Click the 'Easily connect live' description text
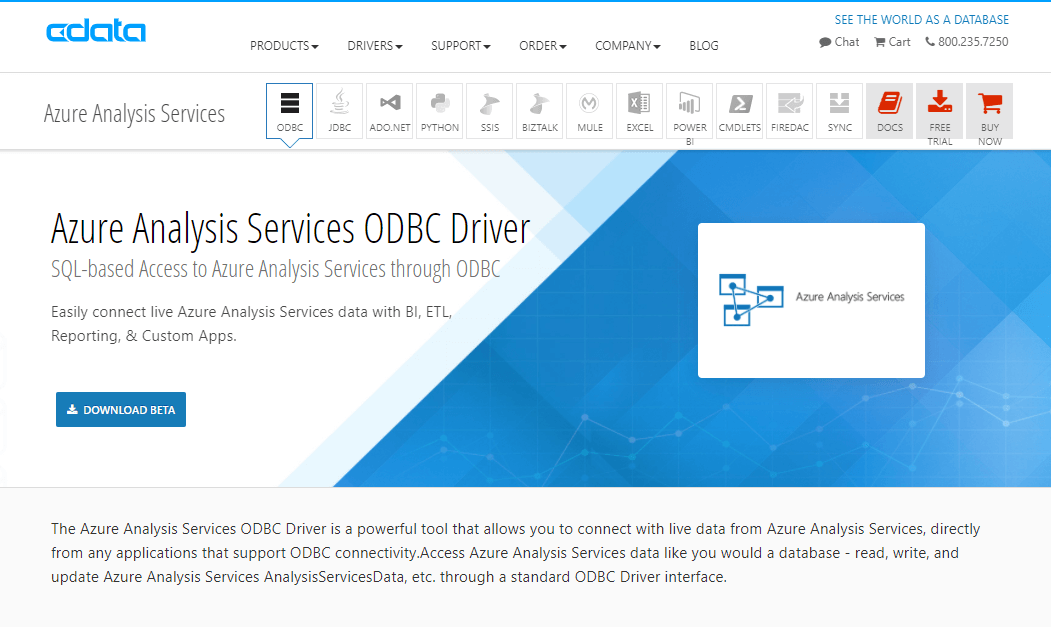 [x=251, y=324]
